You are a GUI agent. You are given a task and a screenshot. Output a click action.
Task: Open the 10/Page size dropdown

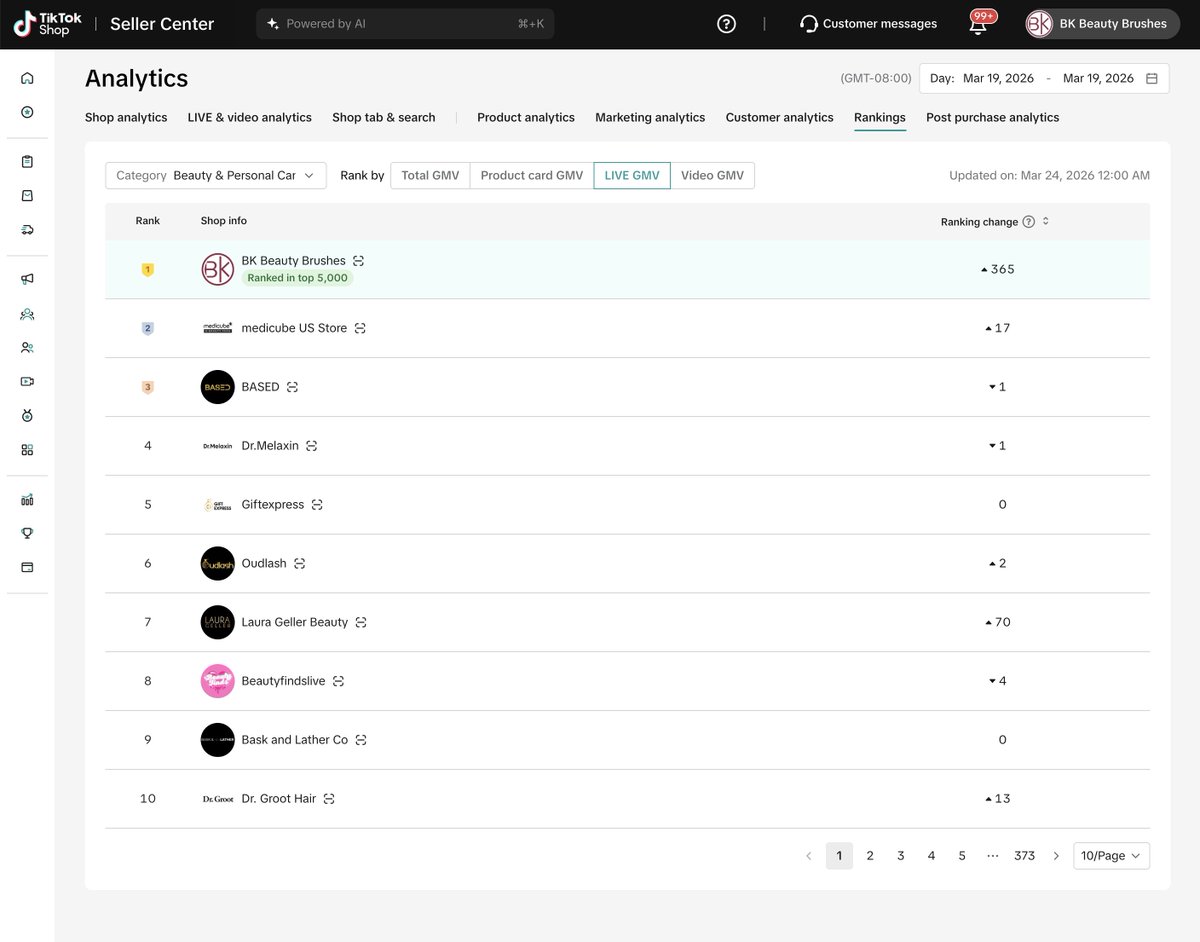1111,856
